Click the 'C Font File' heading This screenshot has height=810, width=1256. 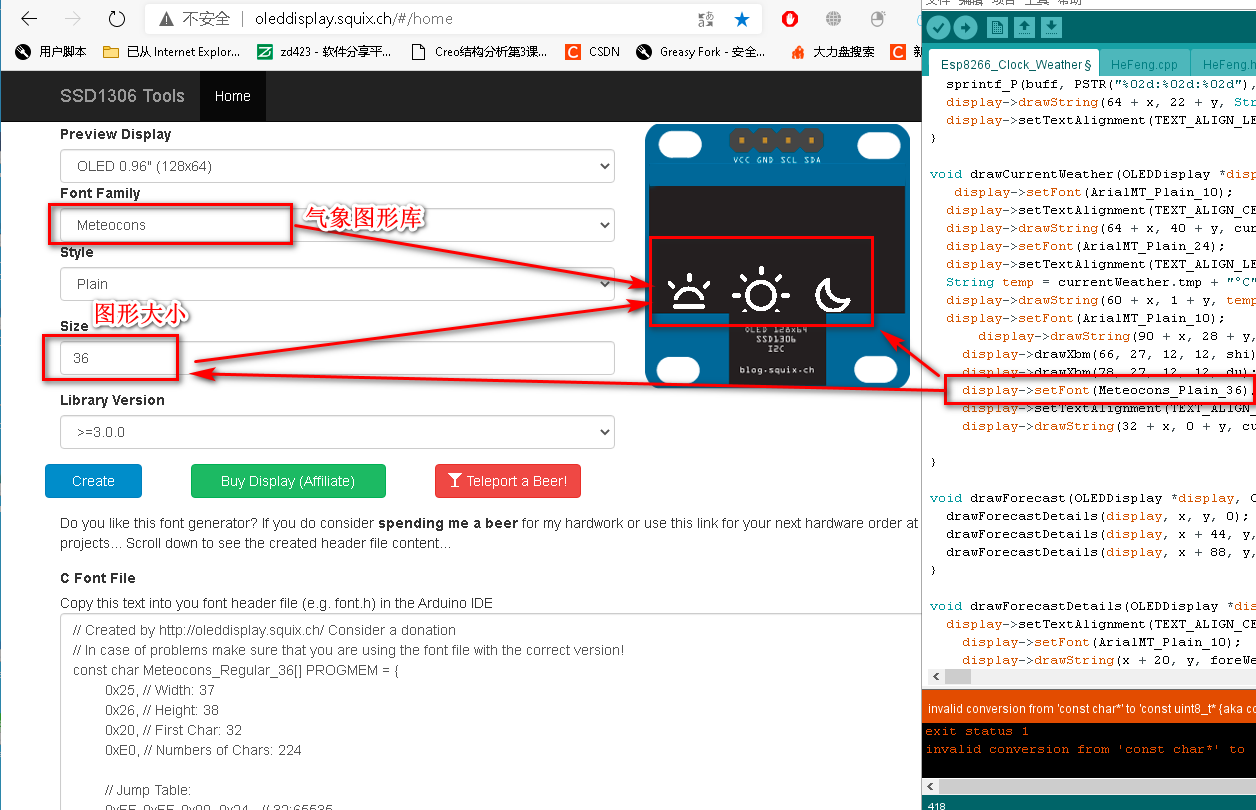click(x=98, y=578)
